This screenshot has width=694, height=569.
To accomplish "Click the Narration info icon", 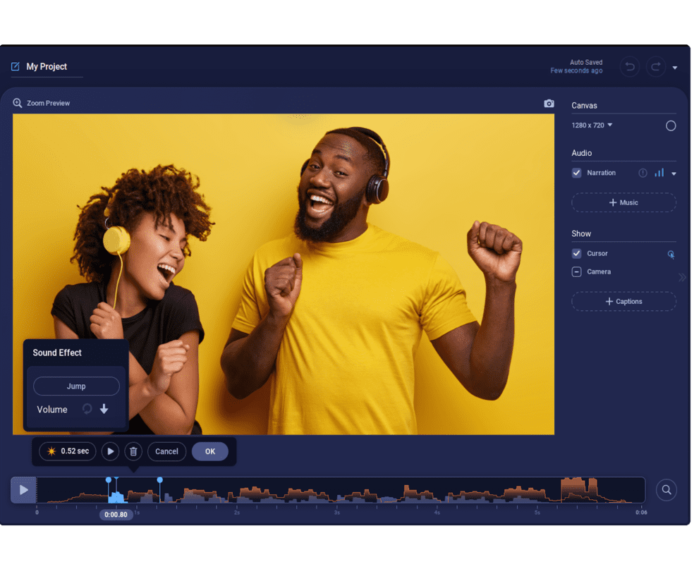I will [643, 173].
